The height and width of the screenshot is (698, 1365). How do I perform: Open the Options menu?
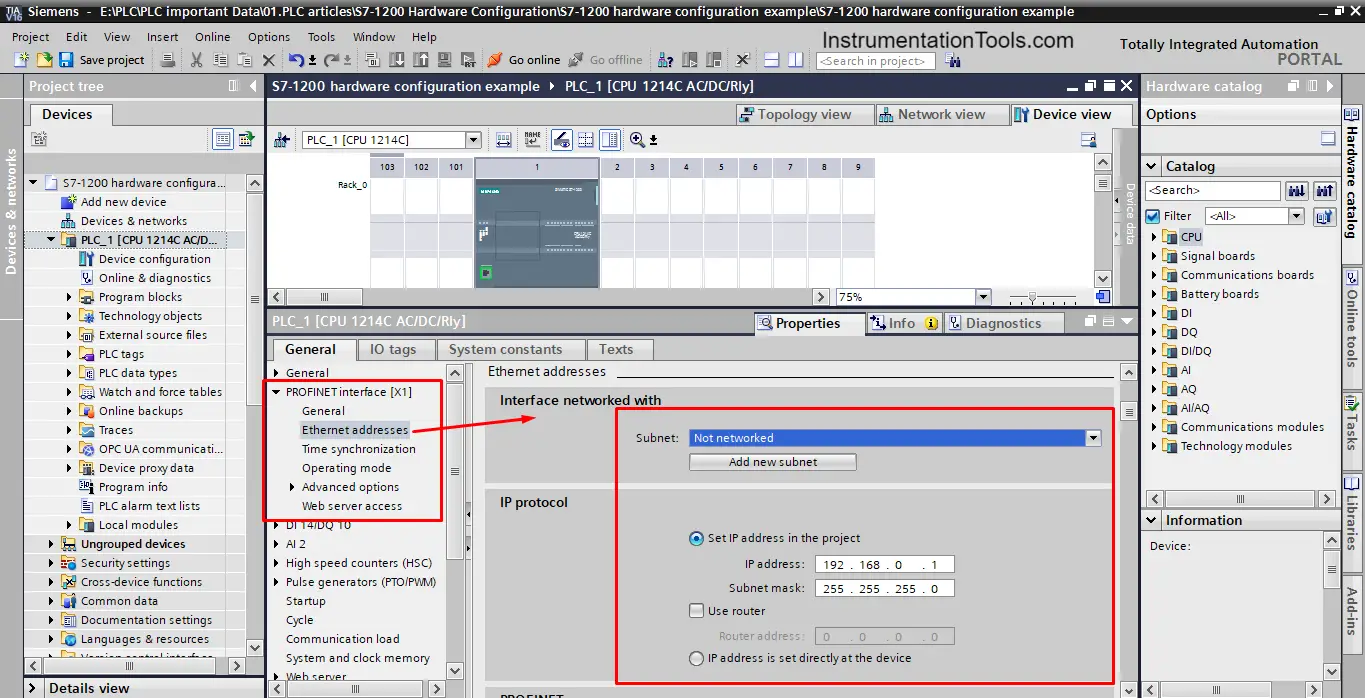click(x=269, y=37)
